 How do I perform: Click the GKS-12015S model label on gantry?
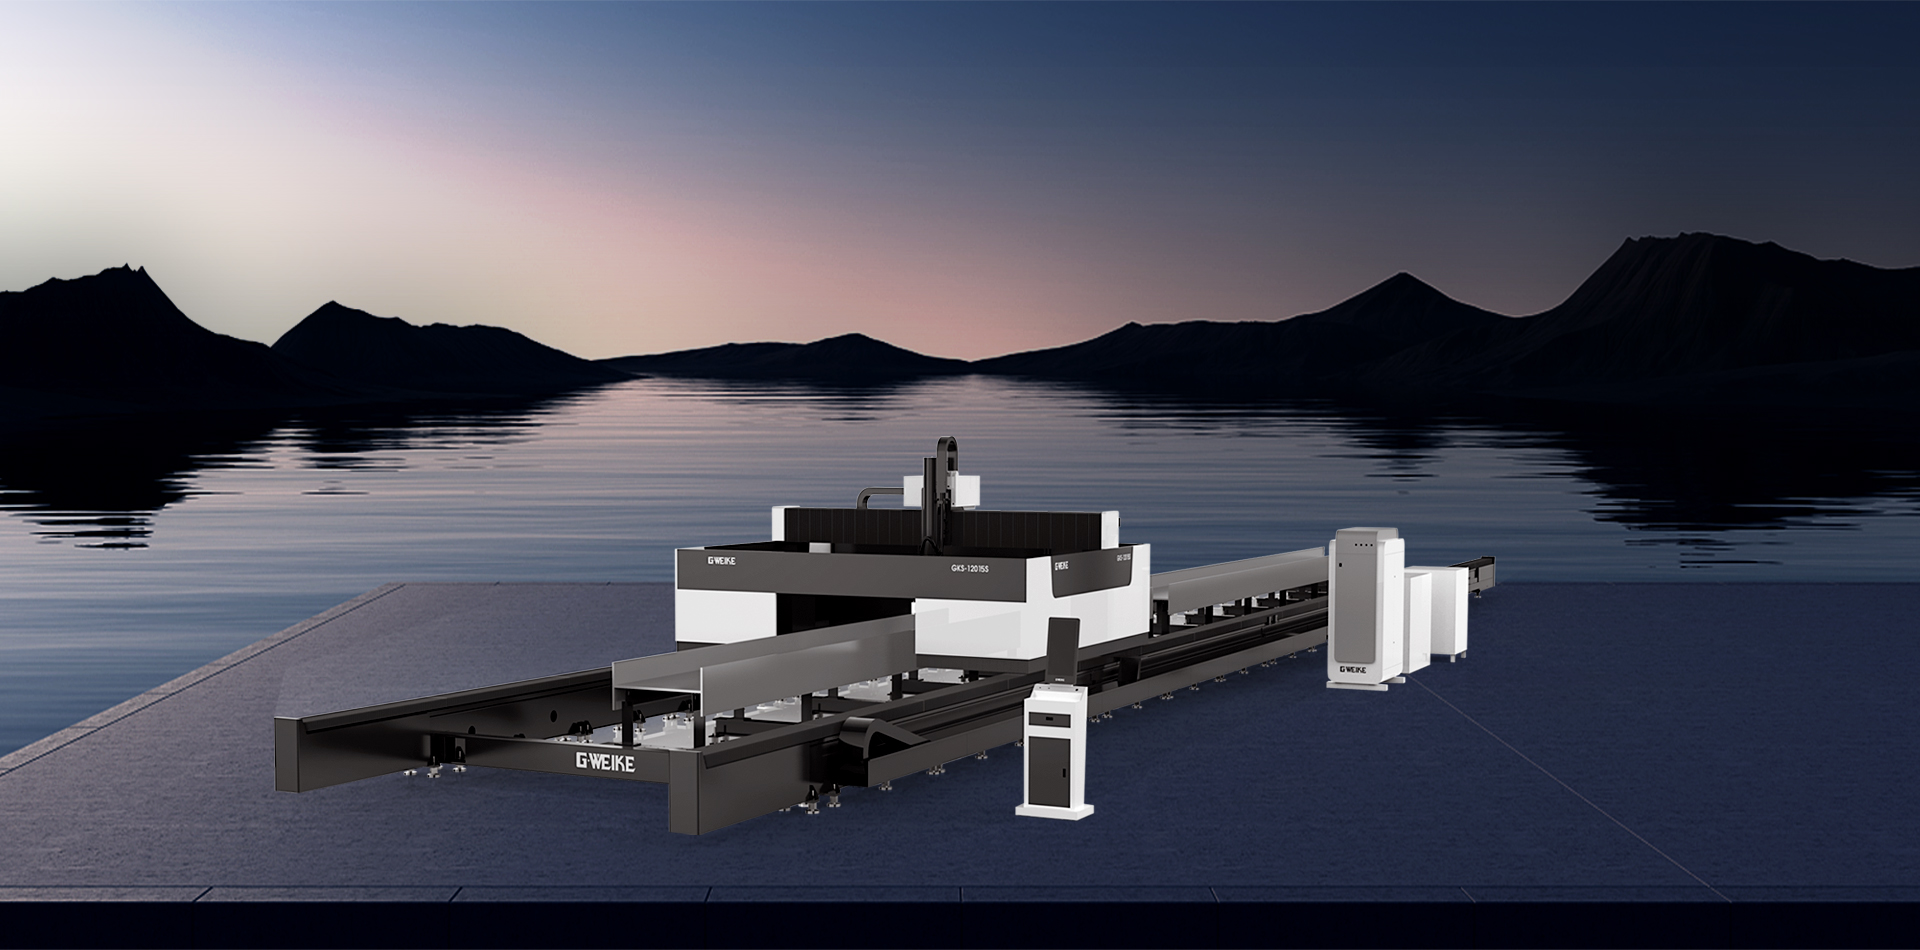coord(971,567)
